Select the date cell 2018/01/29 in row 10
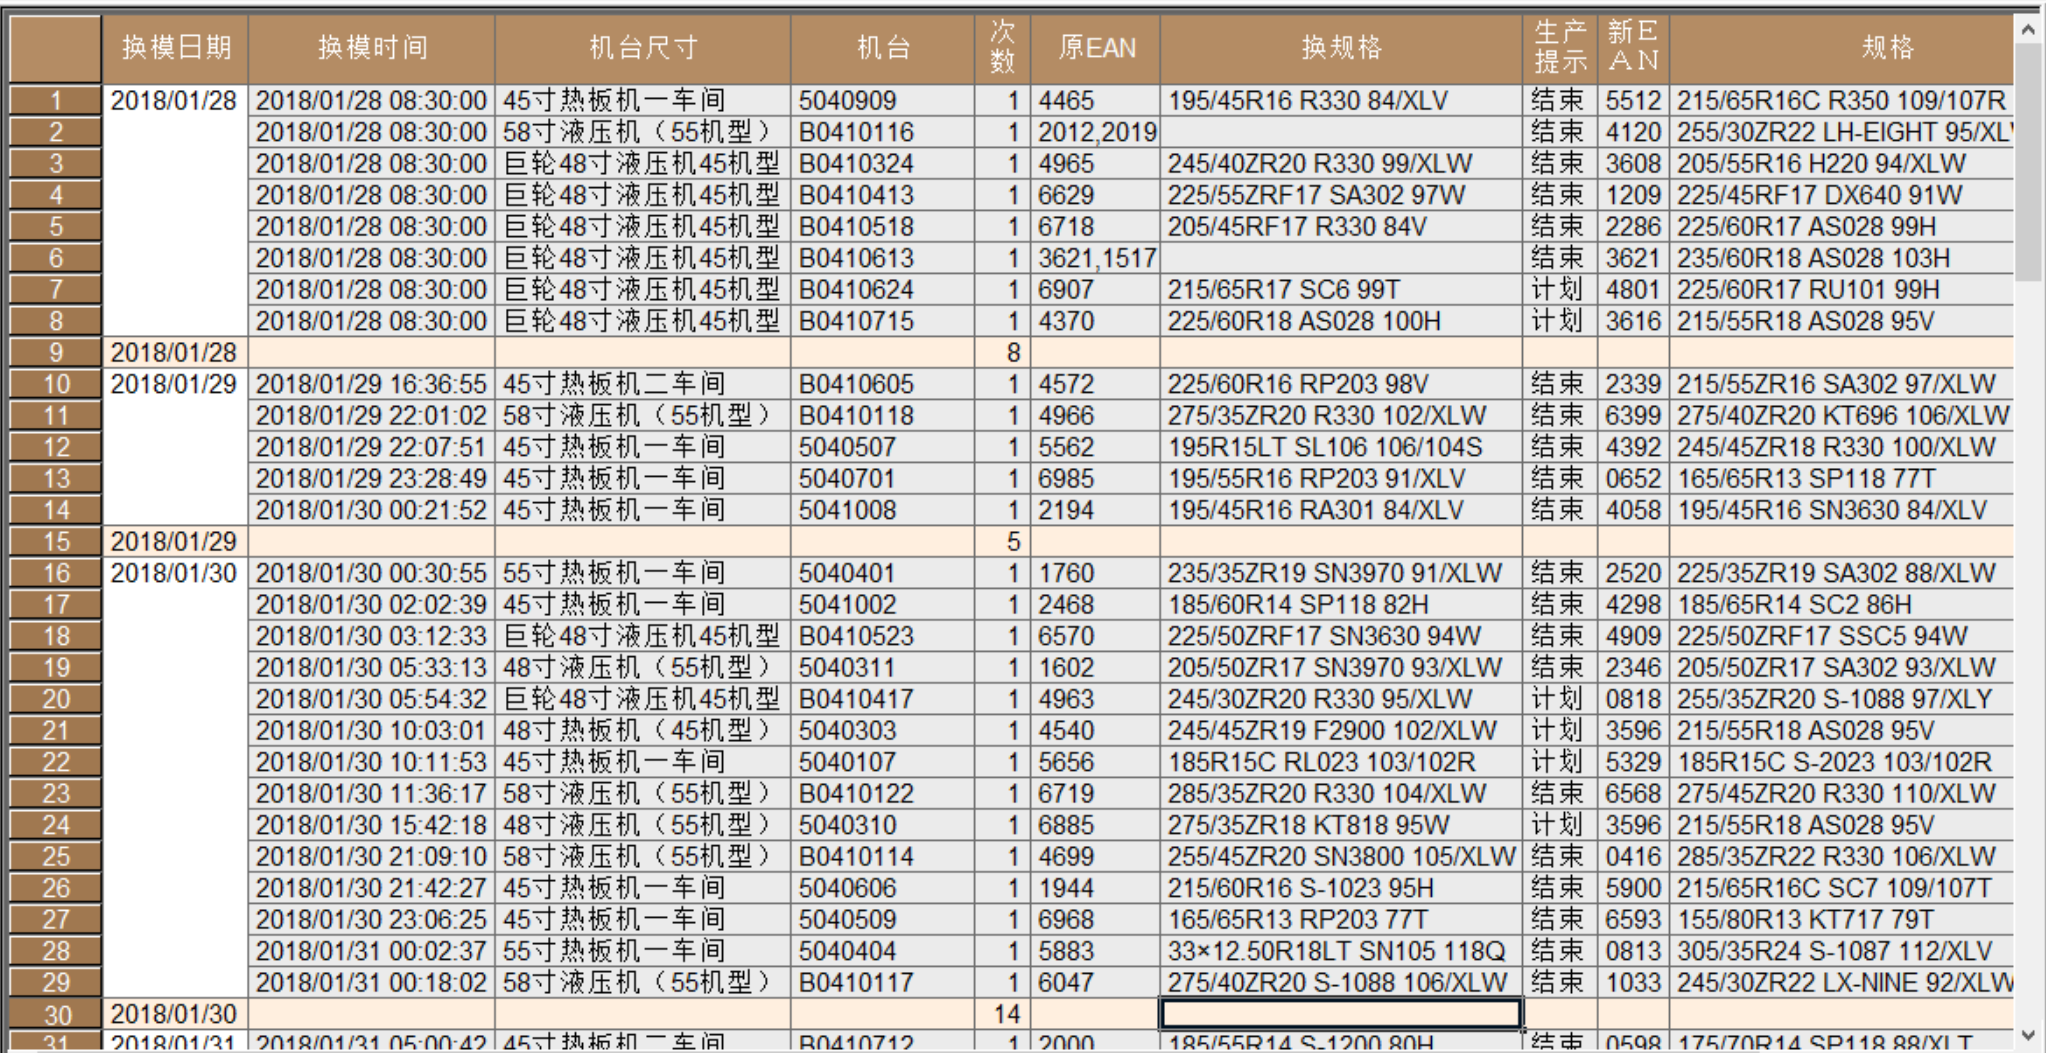The width and height of the screenshot is (2046, 1053). point(174,384)
